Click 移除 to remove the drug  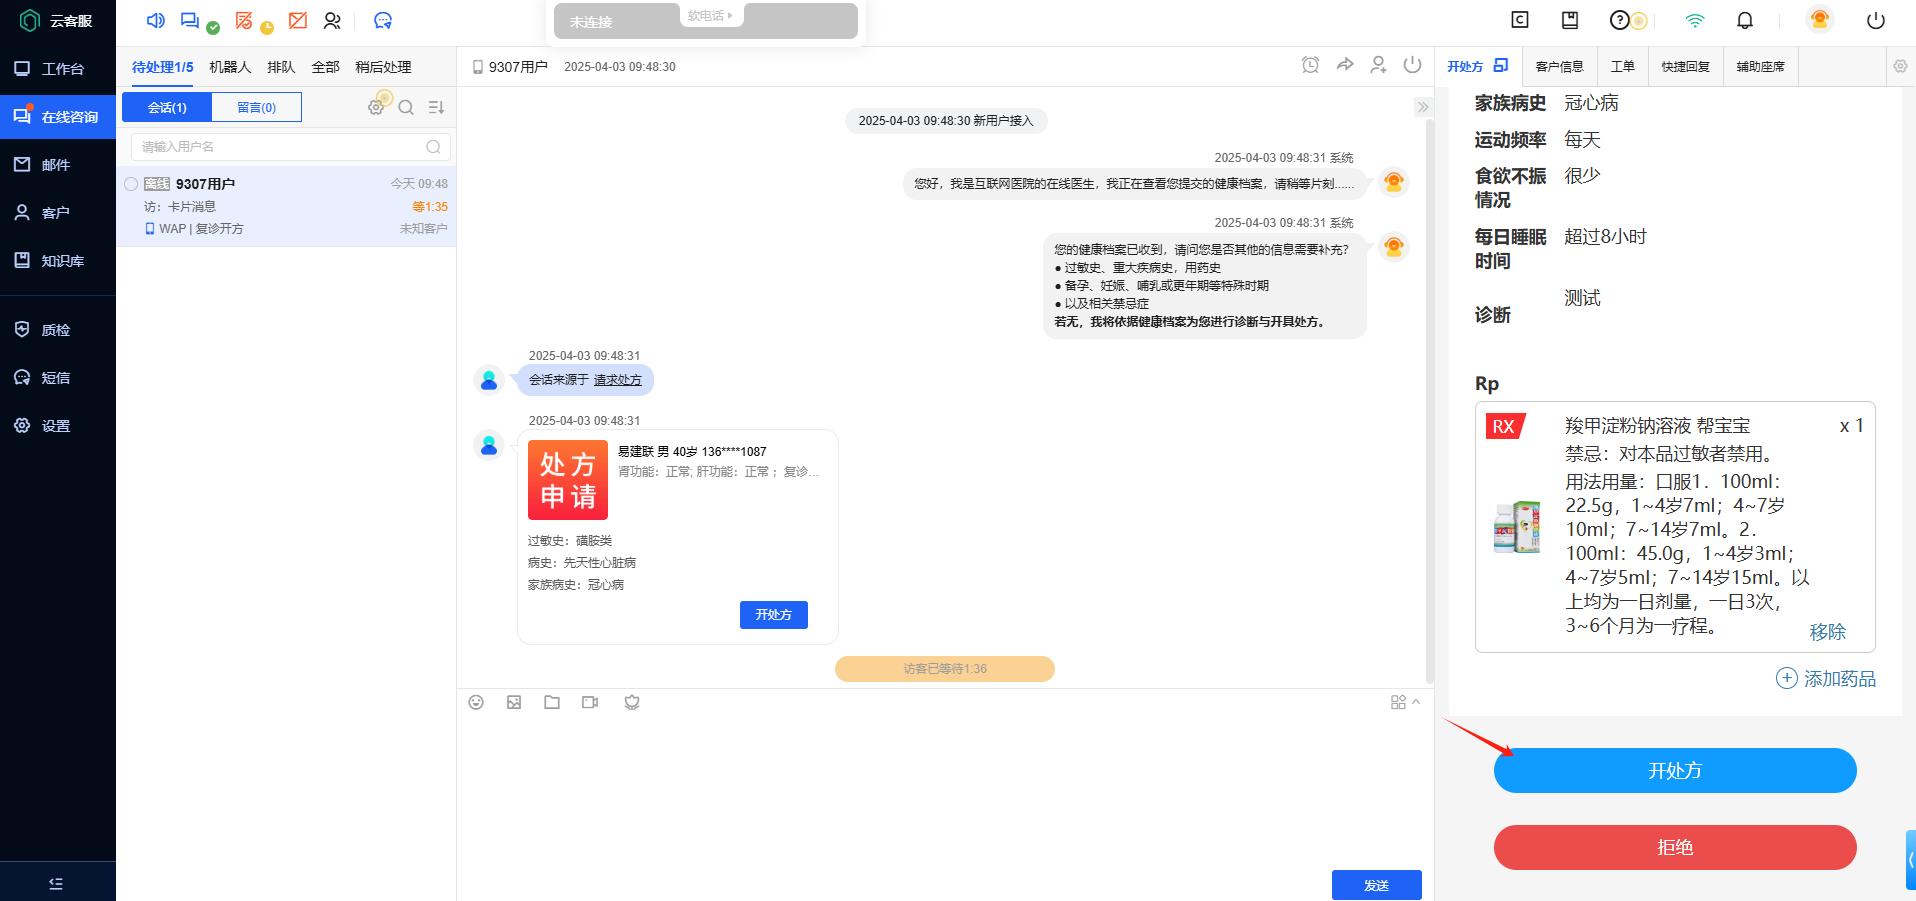tap(1828, 632)
